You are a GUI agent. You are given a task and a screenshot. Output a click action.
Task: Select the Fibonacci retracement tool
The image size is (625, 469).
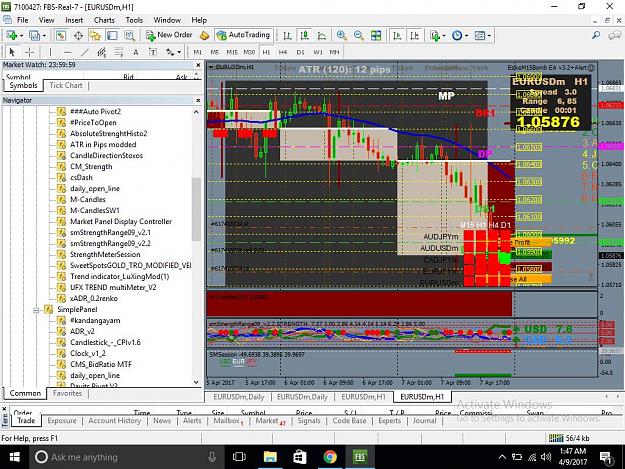[119, 52]
